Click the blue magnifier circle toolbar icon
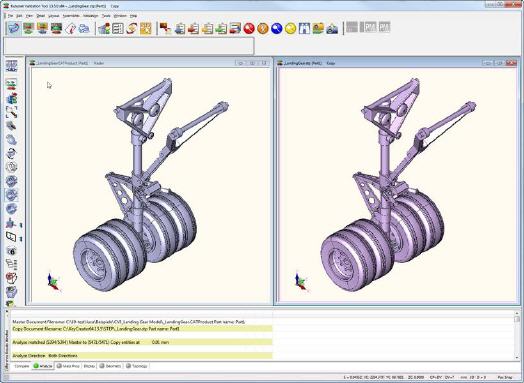The width and height of the screenshot is (524, 383). [277, 29]
